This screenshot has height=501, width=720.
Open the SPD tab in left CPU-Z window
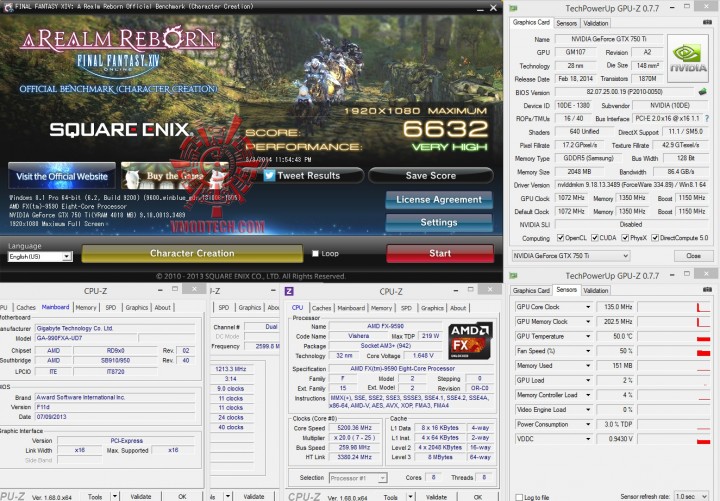(111, 307)
